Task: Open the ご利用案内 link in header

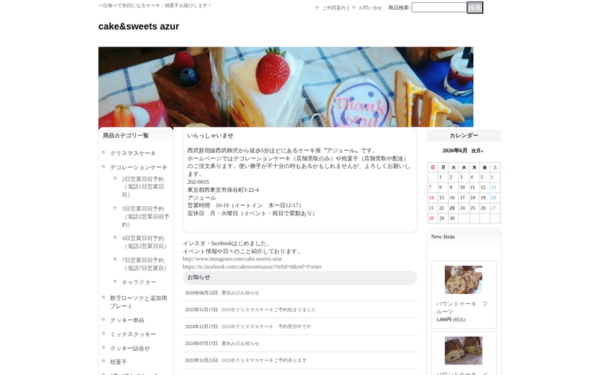Action: pos(333,8)
